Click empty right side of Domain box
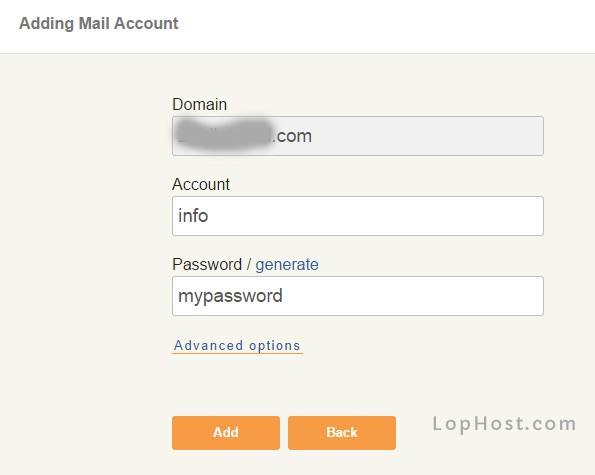 point(428,136)
